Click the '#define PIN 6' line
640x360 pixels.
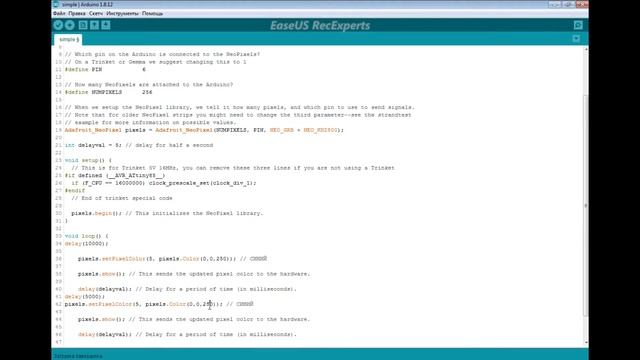105,69
